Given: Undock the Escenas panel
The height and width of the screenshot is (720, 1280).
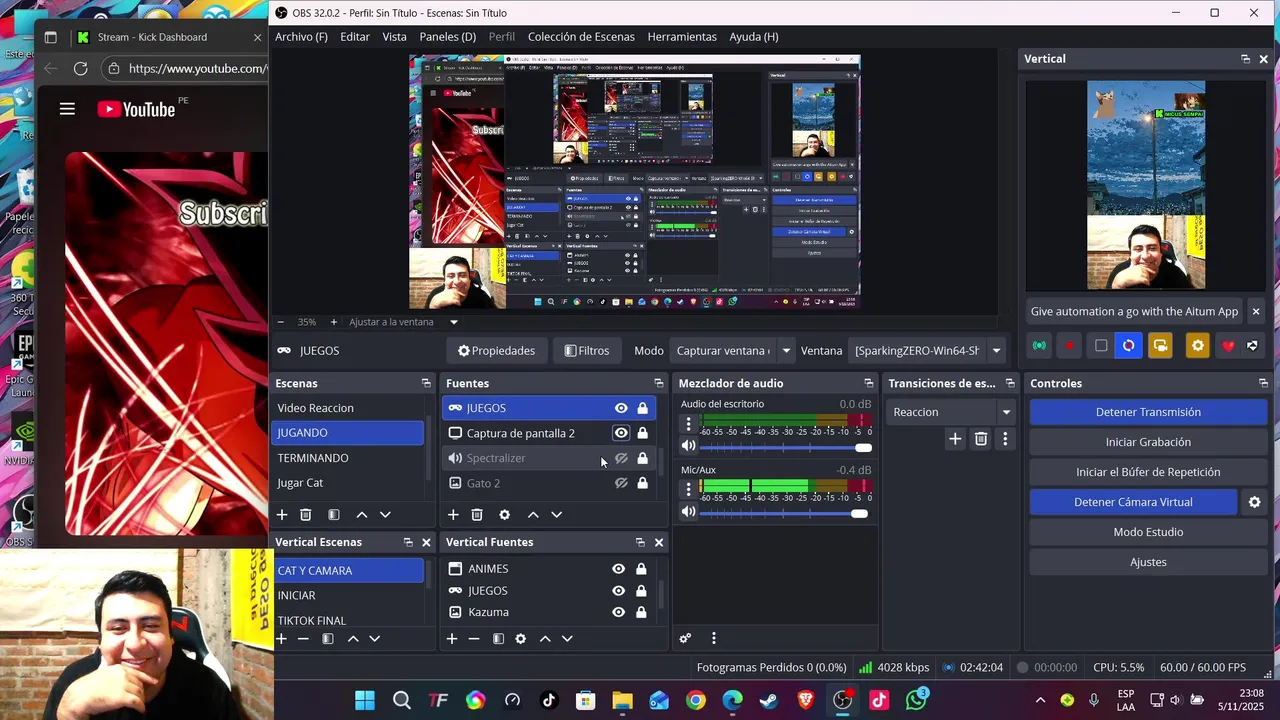Looking at the screenshot, I should click(426, 383).
